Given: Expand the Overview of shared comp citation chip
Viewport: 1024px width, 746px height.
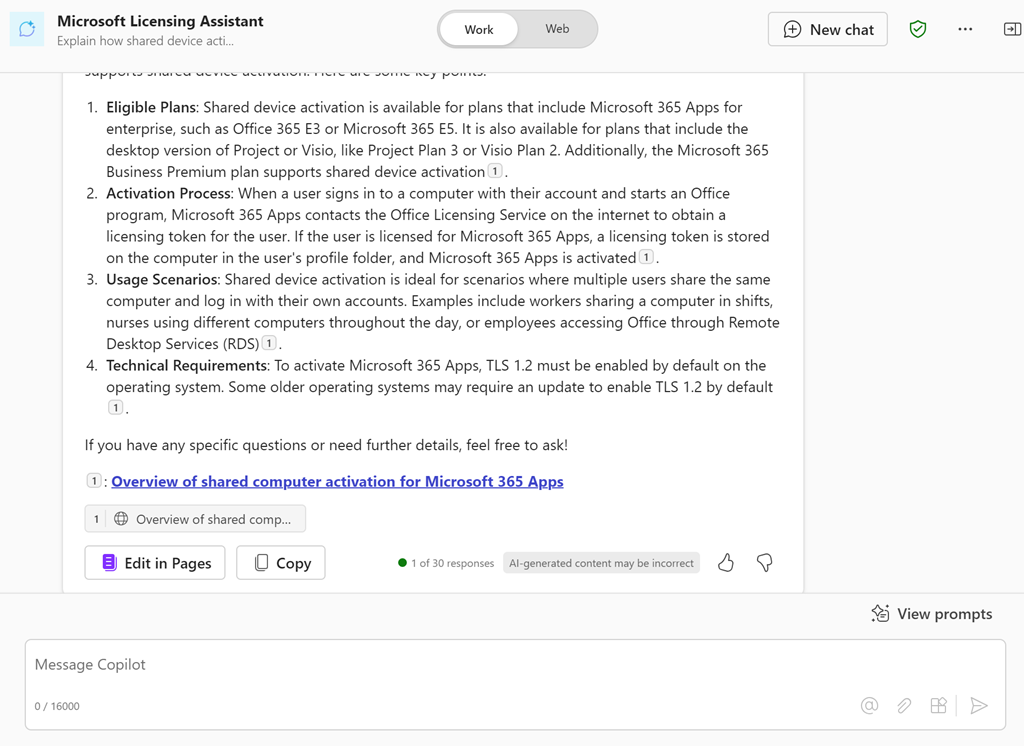Looking at the screenshot, I should pyautogui.click(x=195, y=519).
